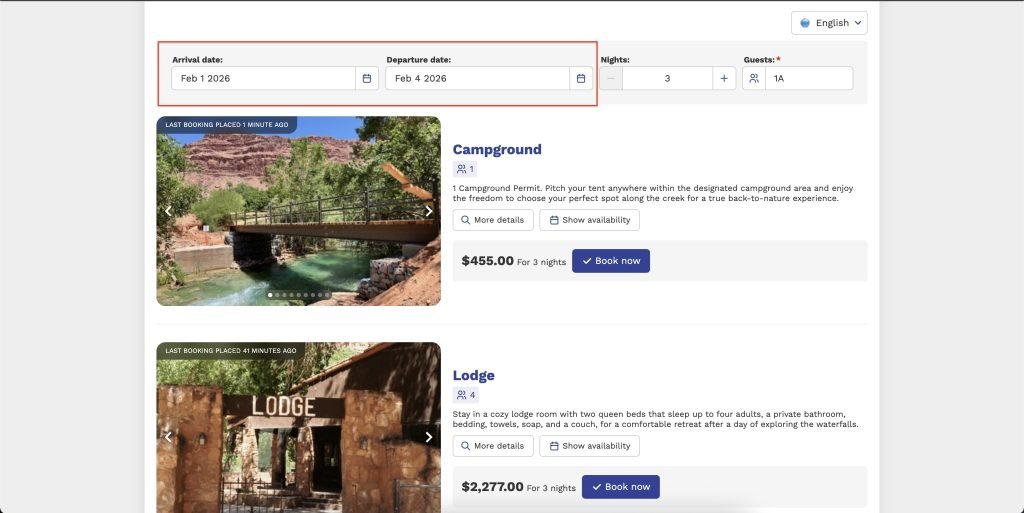Open the Departure date calendar icon
The width and height of the screenshot is (1024, 513).
click(581, 78)
